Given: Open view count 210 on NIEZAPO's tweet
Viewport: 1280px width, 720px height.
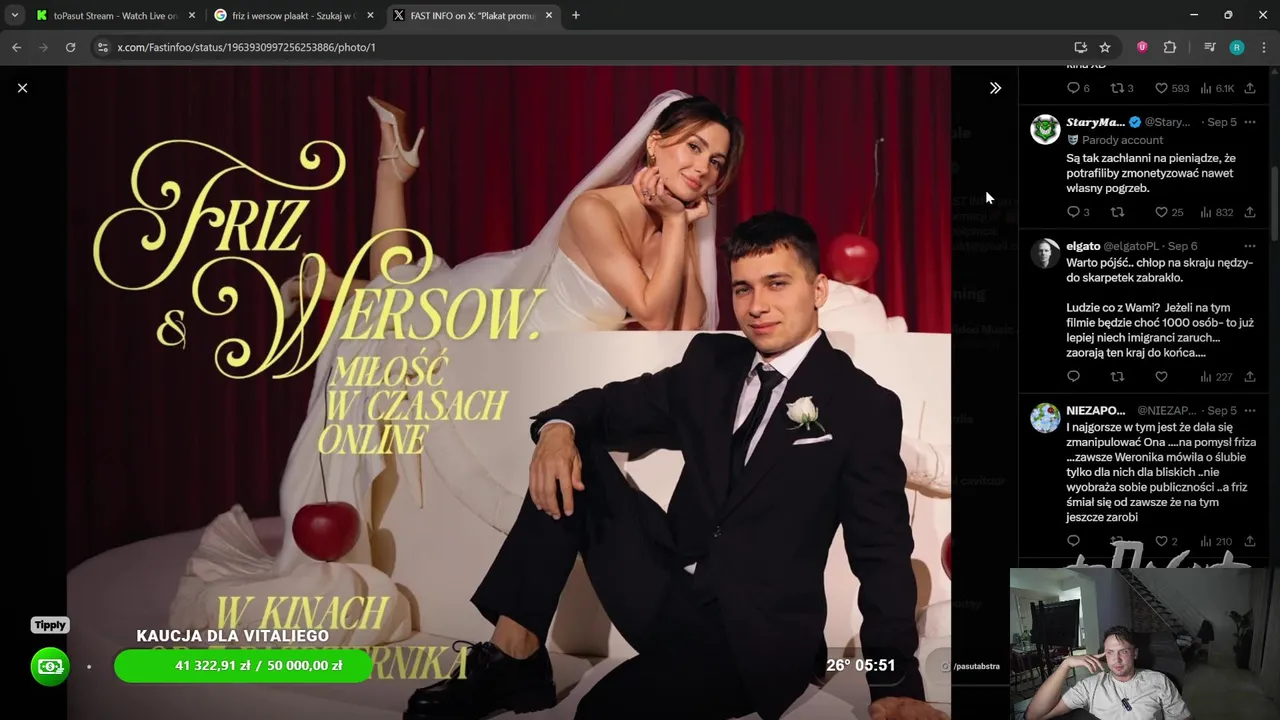Looking at the screenshot, I should [x=1216, y=541].
